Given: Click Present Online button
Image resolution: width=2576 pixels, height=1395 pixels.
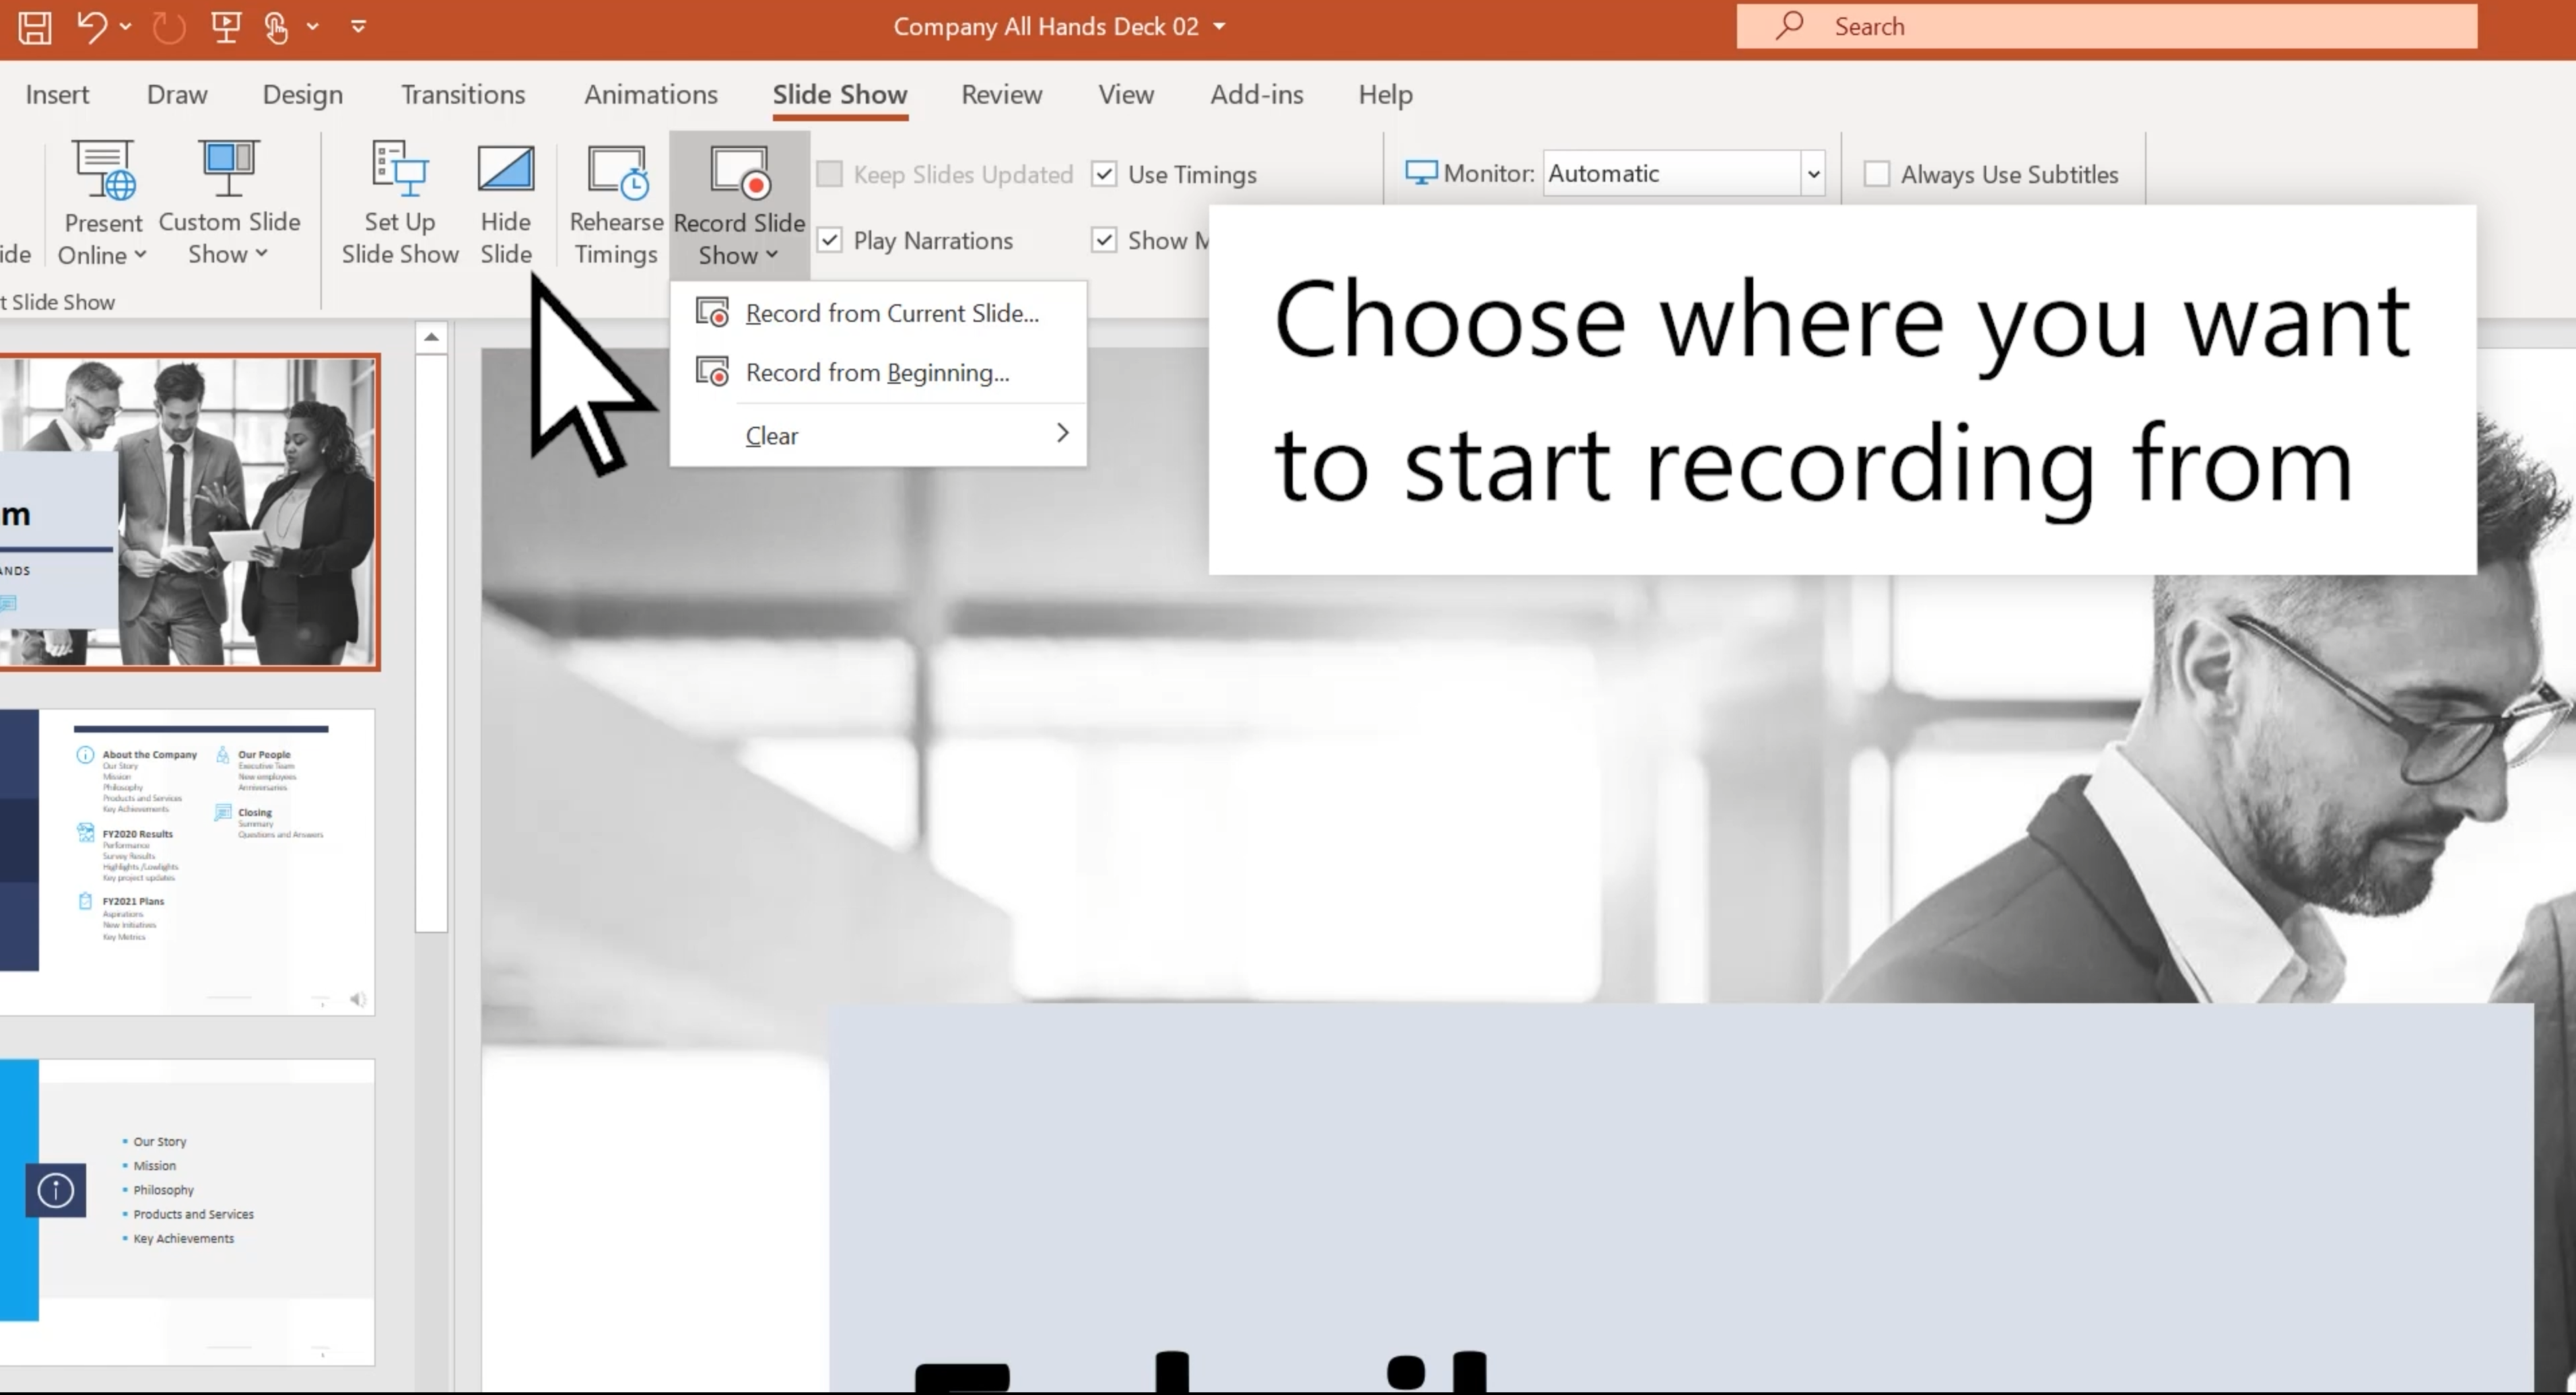Looking at the screenshot, I should 103,203.
